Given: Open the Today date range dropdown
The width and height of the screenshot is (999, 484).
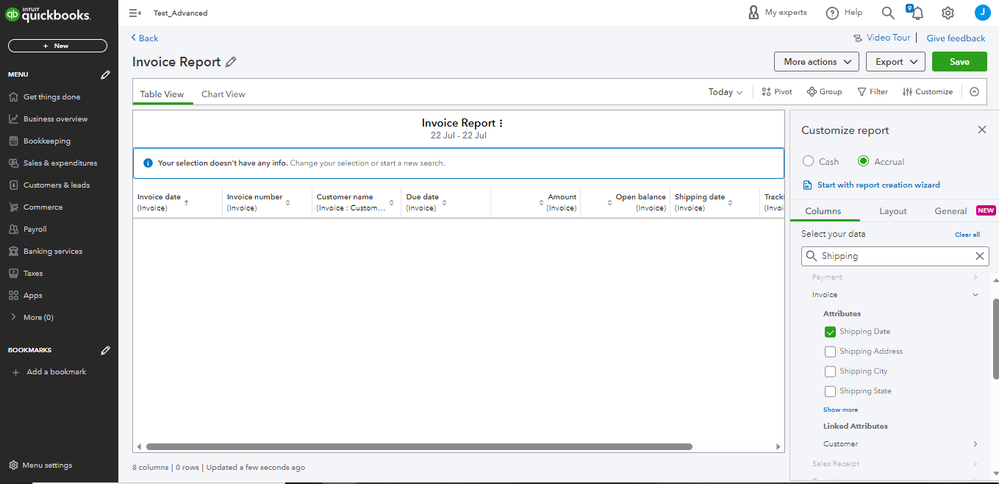Looking at the screenshot, I should pos(725,92).
